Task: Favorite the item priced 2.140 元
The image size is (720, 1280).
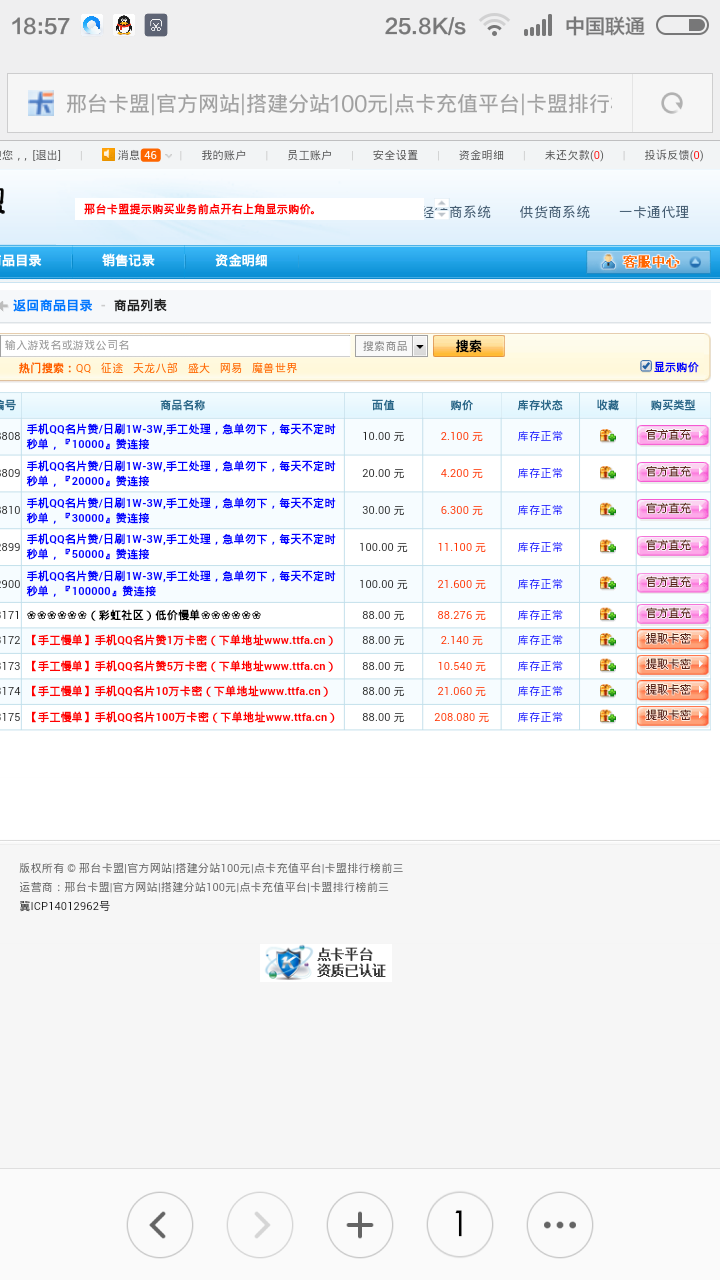Action: pos(607,640)
